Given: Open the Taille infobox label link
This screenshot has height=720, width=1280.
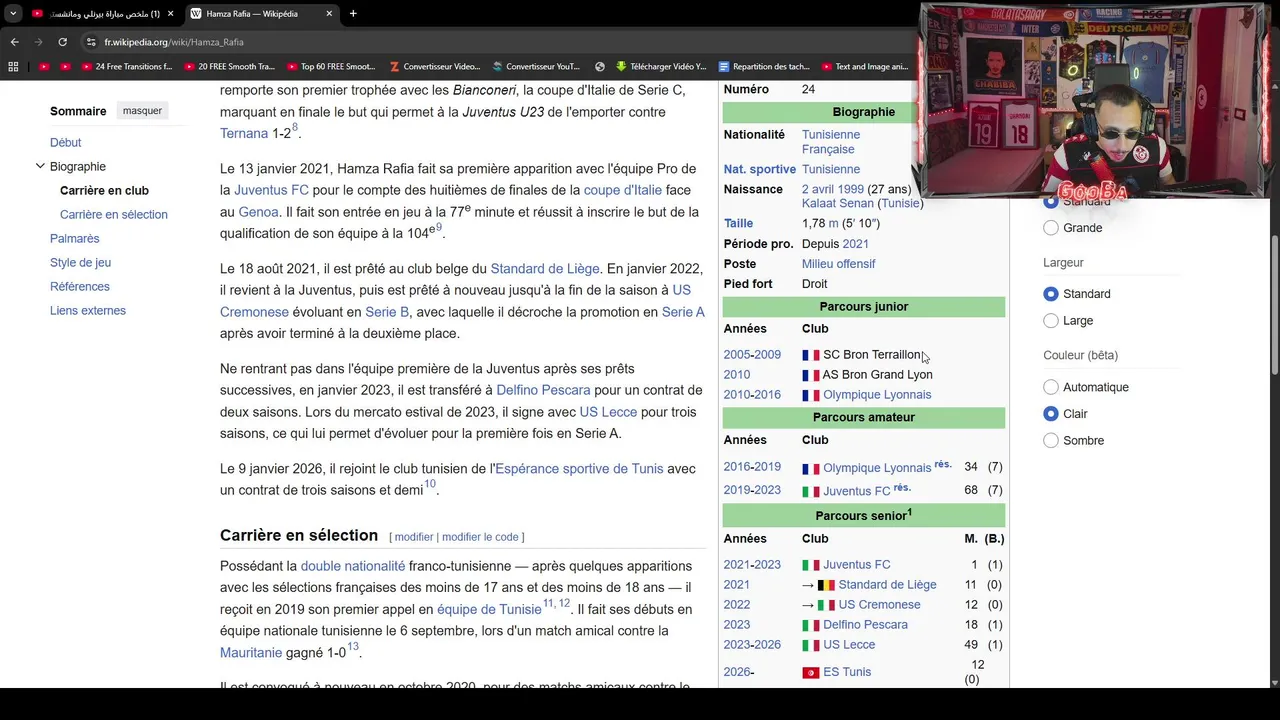Looking at the screenshot, I should pyautogui.click(x=738, y=223).
